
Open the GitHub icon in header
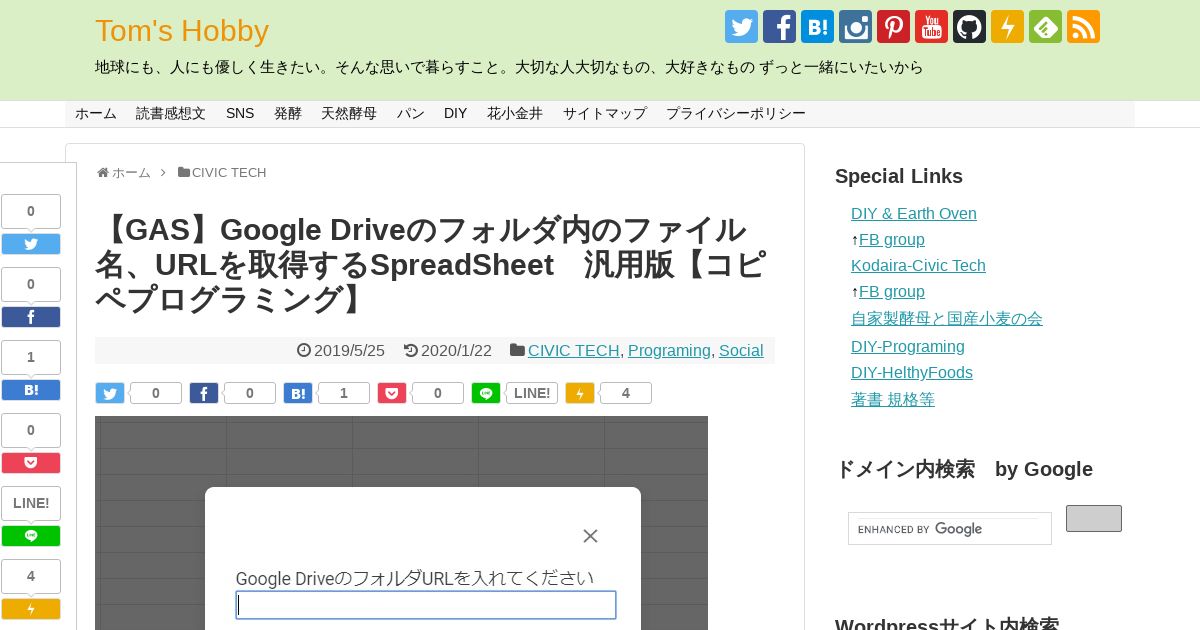[969, 26]
